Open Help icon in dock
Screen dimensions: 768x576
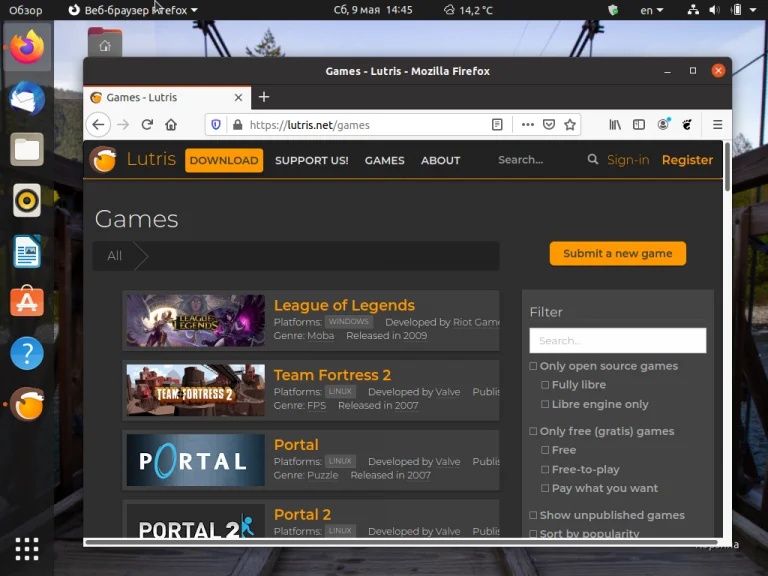pyautogui.click(x=27, y=353)
